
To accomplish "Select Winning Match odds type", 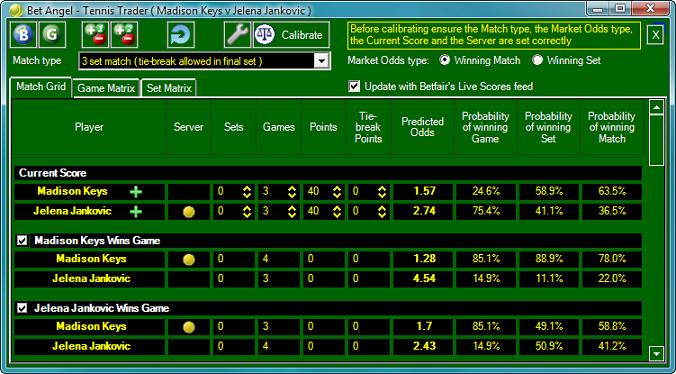I will pos(444,60).
